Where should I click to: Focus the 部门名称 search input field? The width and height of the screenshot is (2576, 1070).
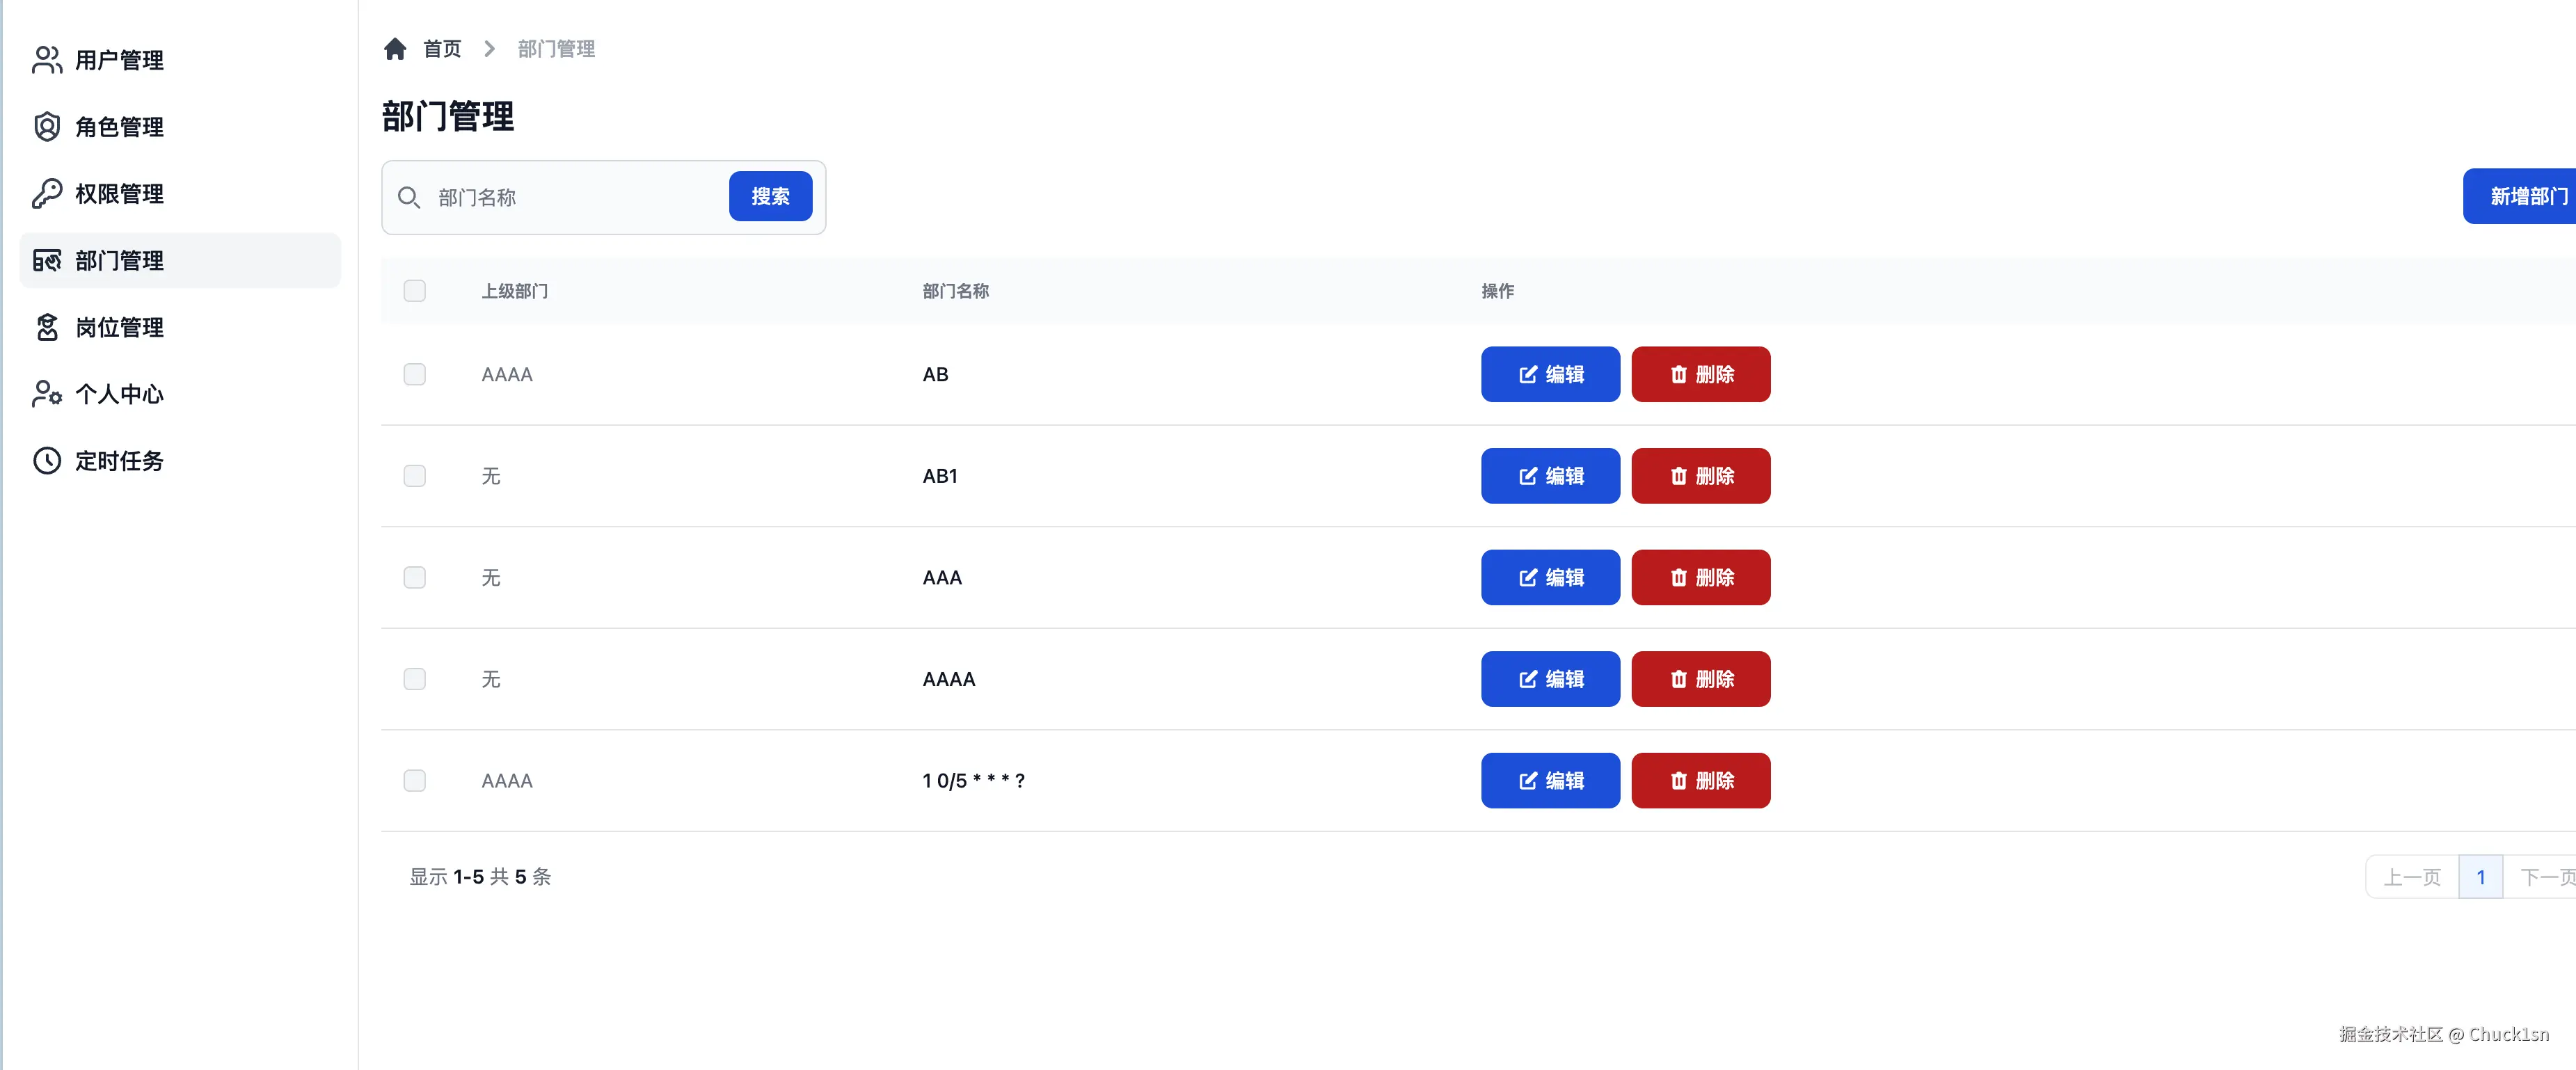[575, 198]
